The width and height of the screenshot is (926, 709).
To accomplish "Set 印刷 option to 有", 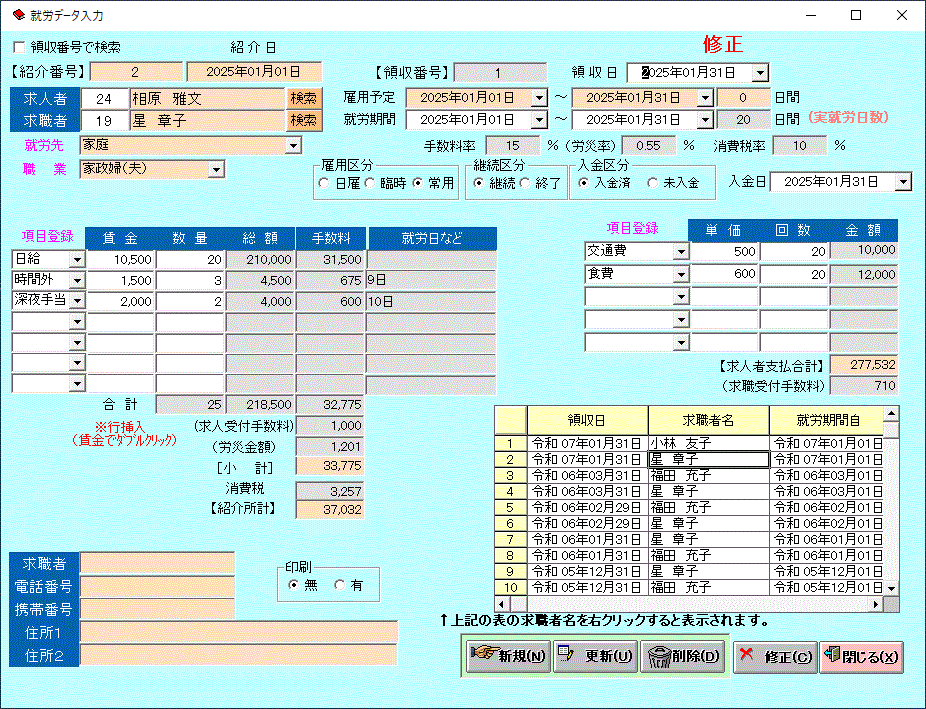I will coord(340,585).
